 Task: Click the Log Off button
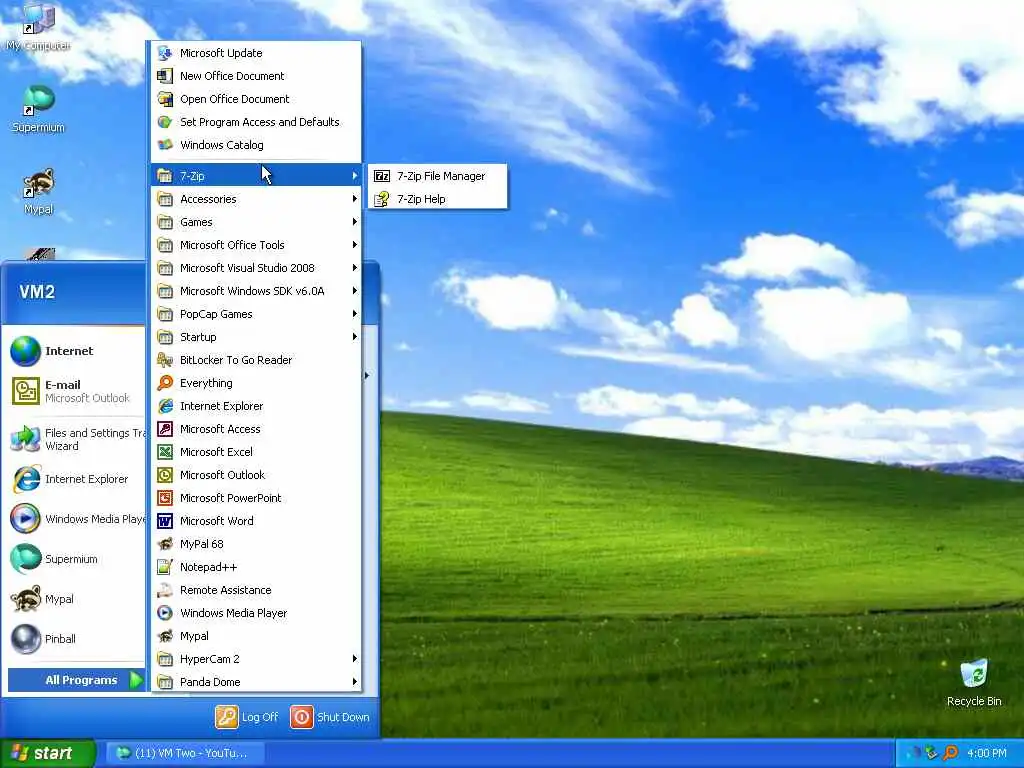247,716
